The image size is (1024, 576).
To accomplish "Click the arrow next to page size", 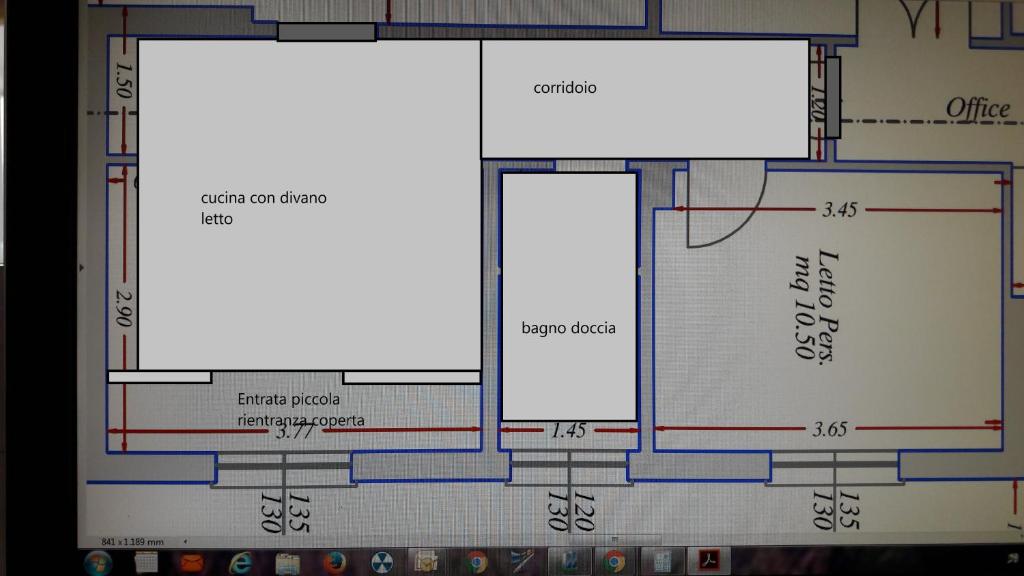I will (x=185, y=541).
